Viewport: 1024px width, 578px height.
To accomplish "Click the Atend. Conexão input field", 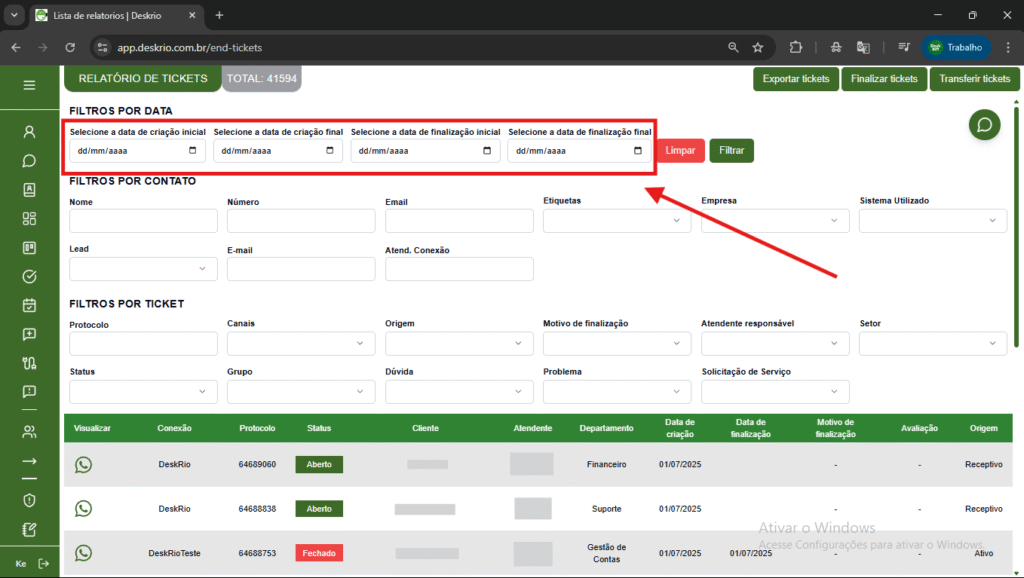I will [459, 269].
